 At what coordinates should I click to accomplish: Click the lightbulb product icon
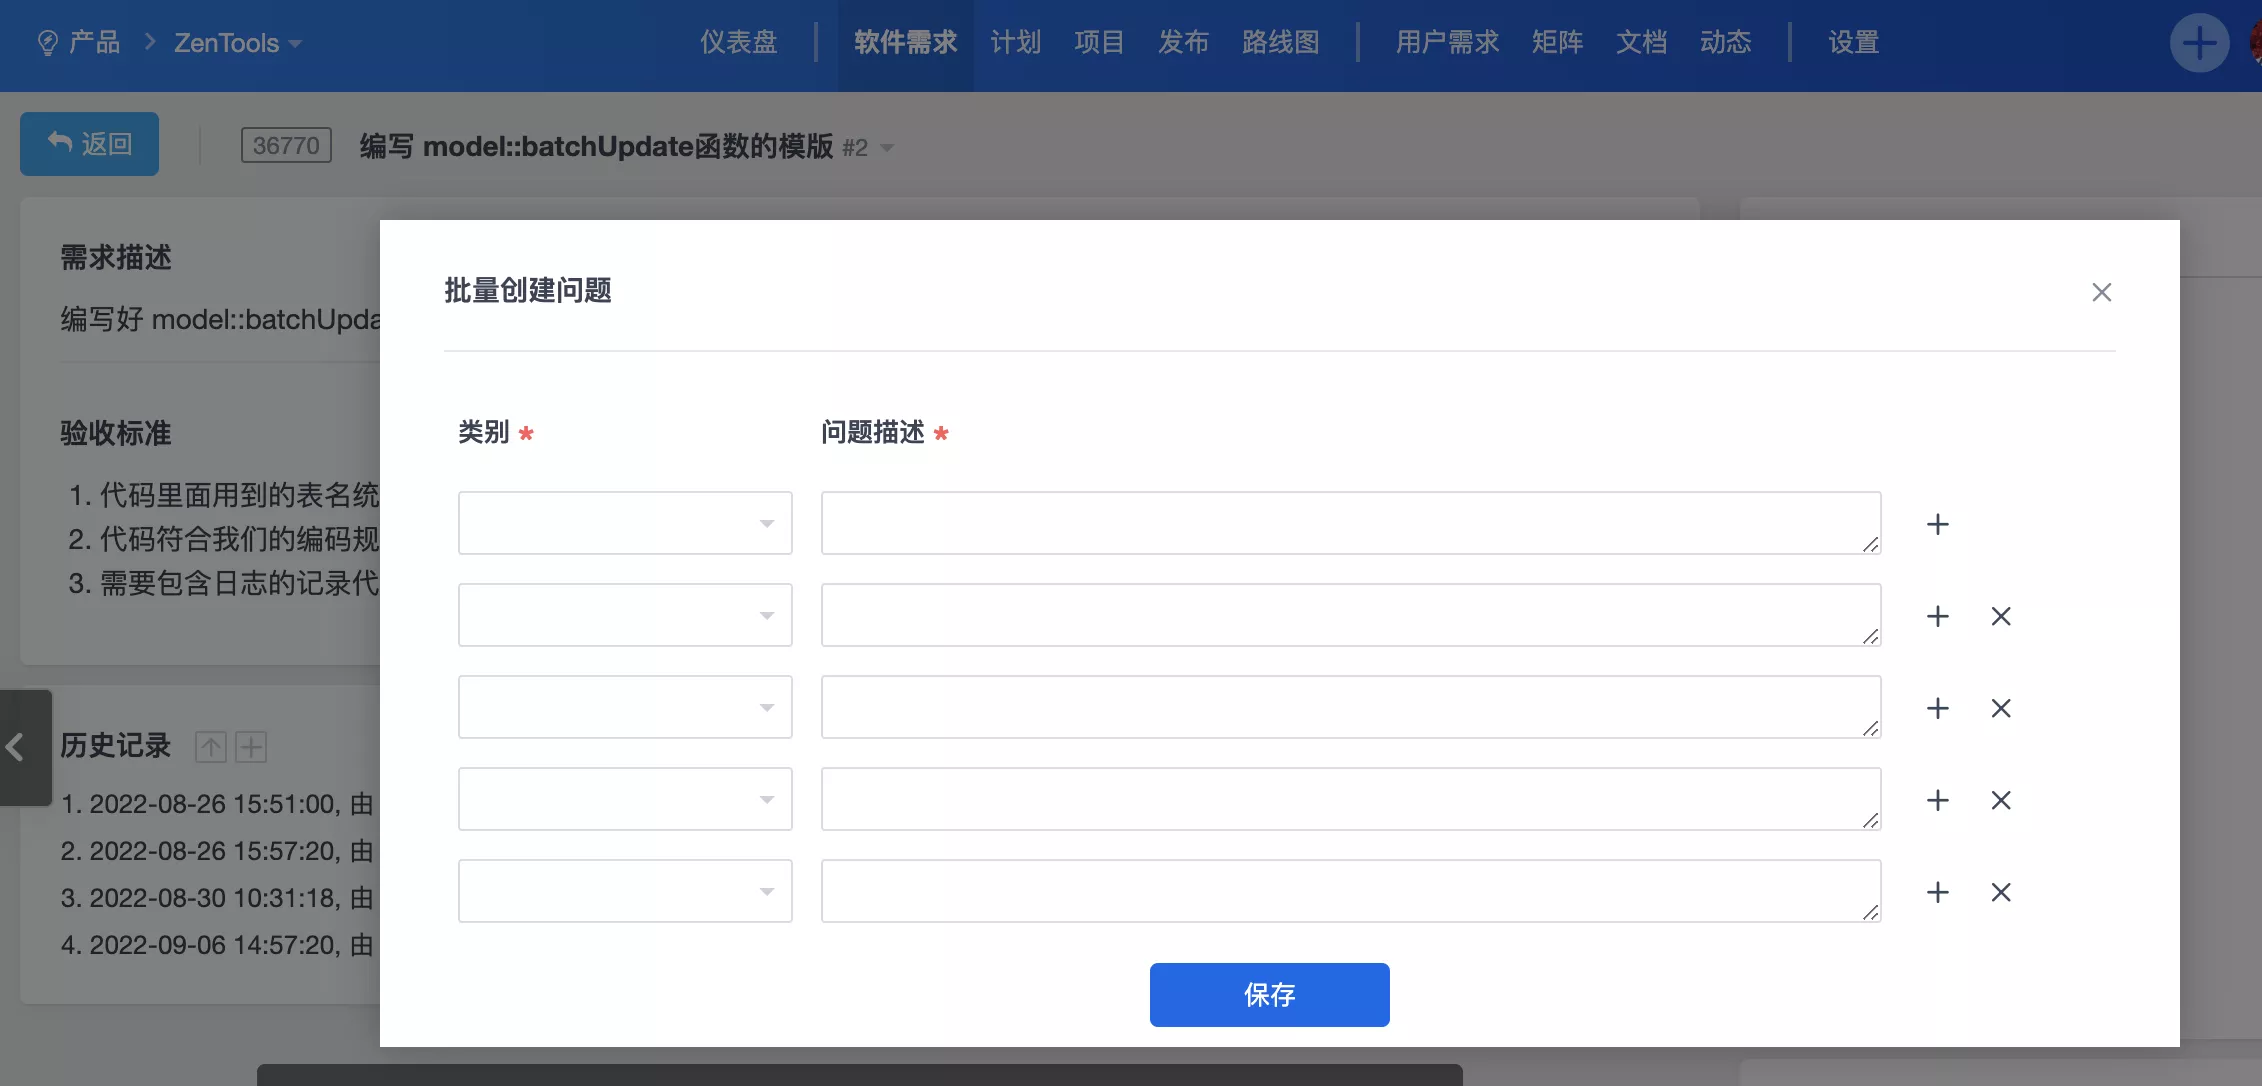point(47,43)
